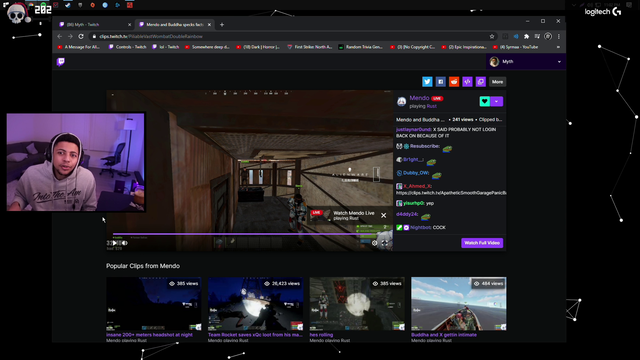
Task: Open the Rust game link
Action: (x=431, y=106)
